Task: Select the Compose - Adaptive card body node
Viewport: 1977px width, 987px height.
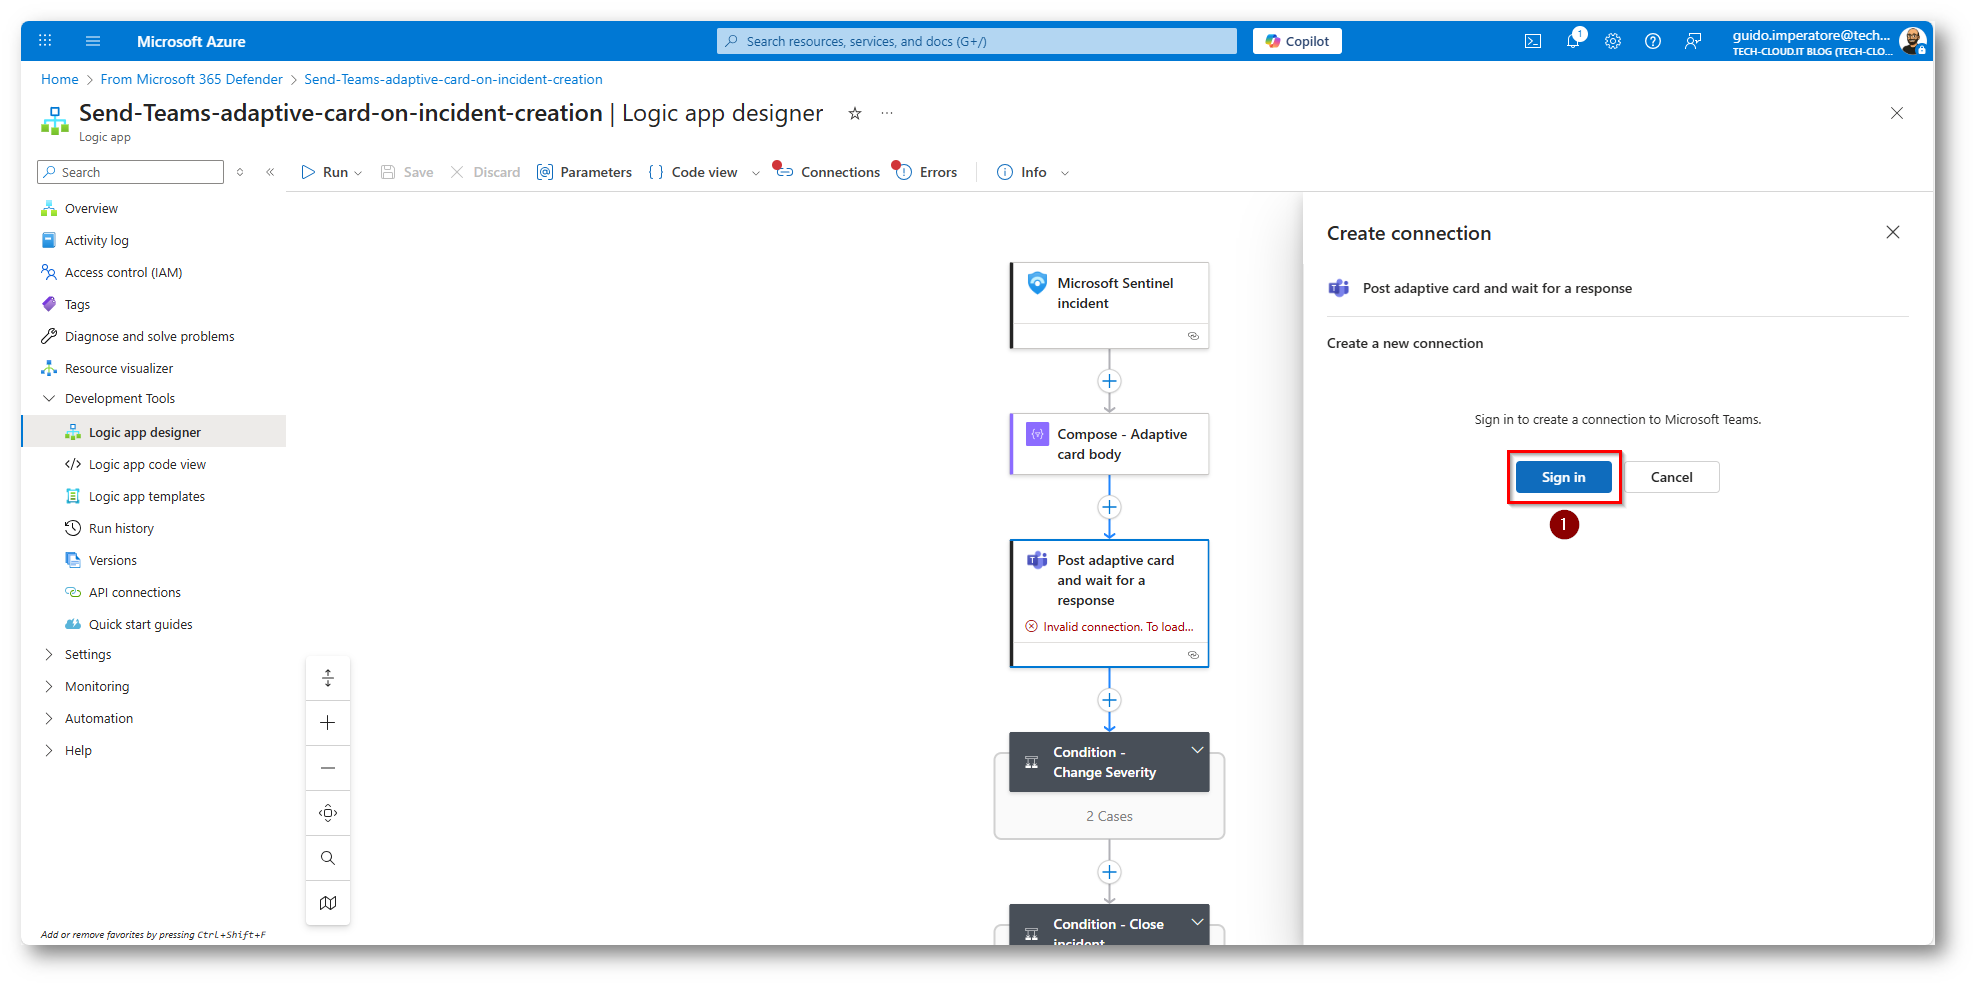Action: [x=1109, y=444]
